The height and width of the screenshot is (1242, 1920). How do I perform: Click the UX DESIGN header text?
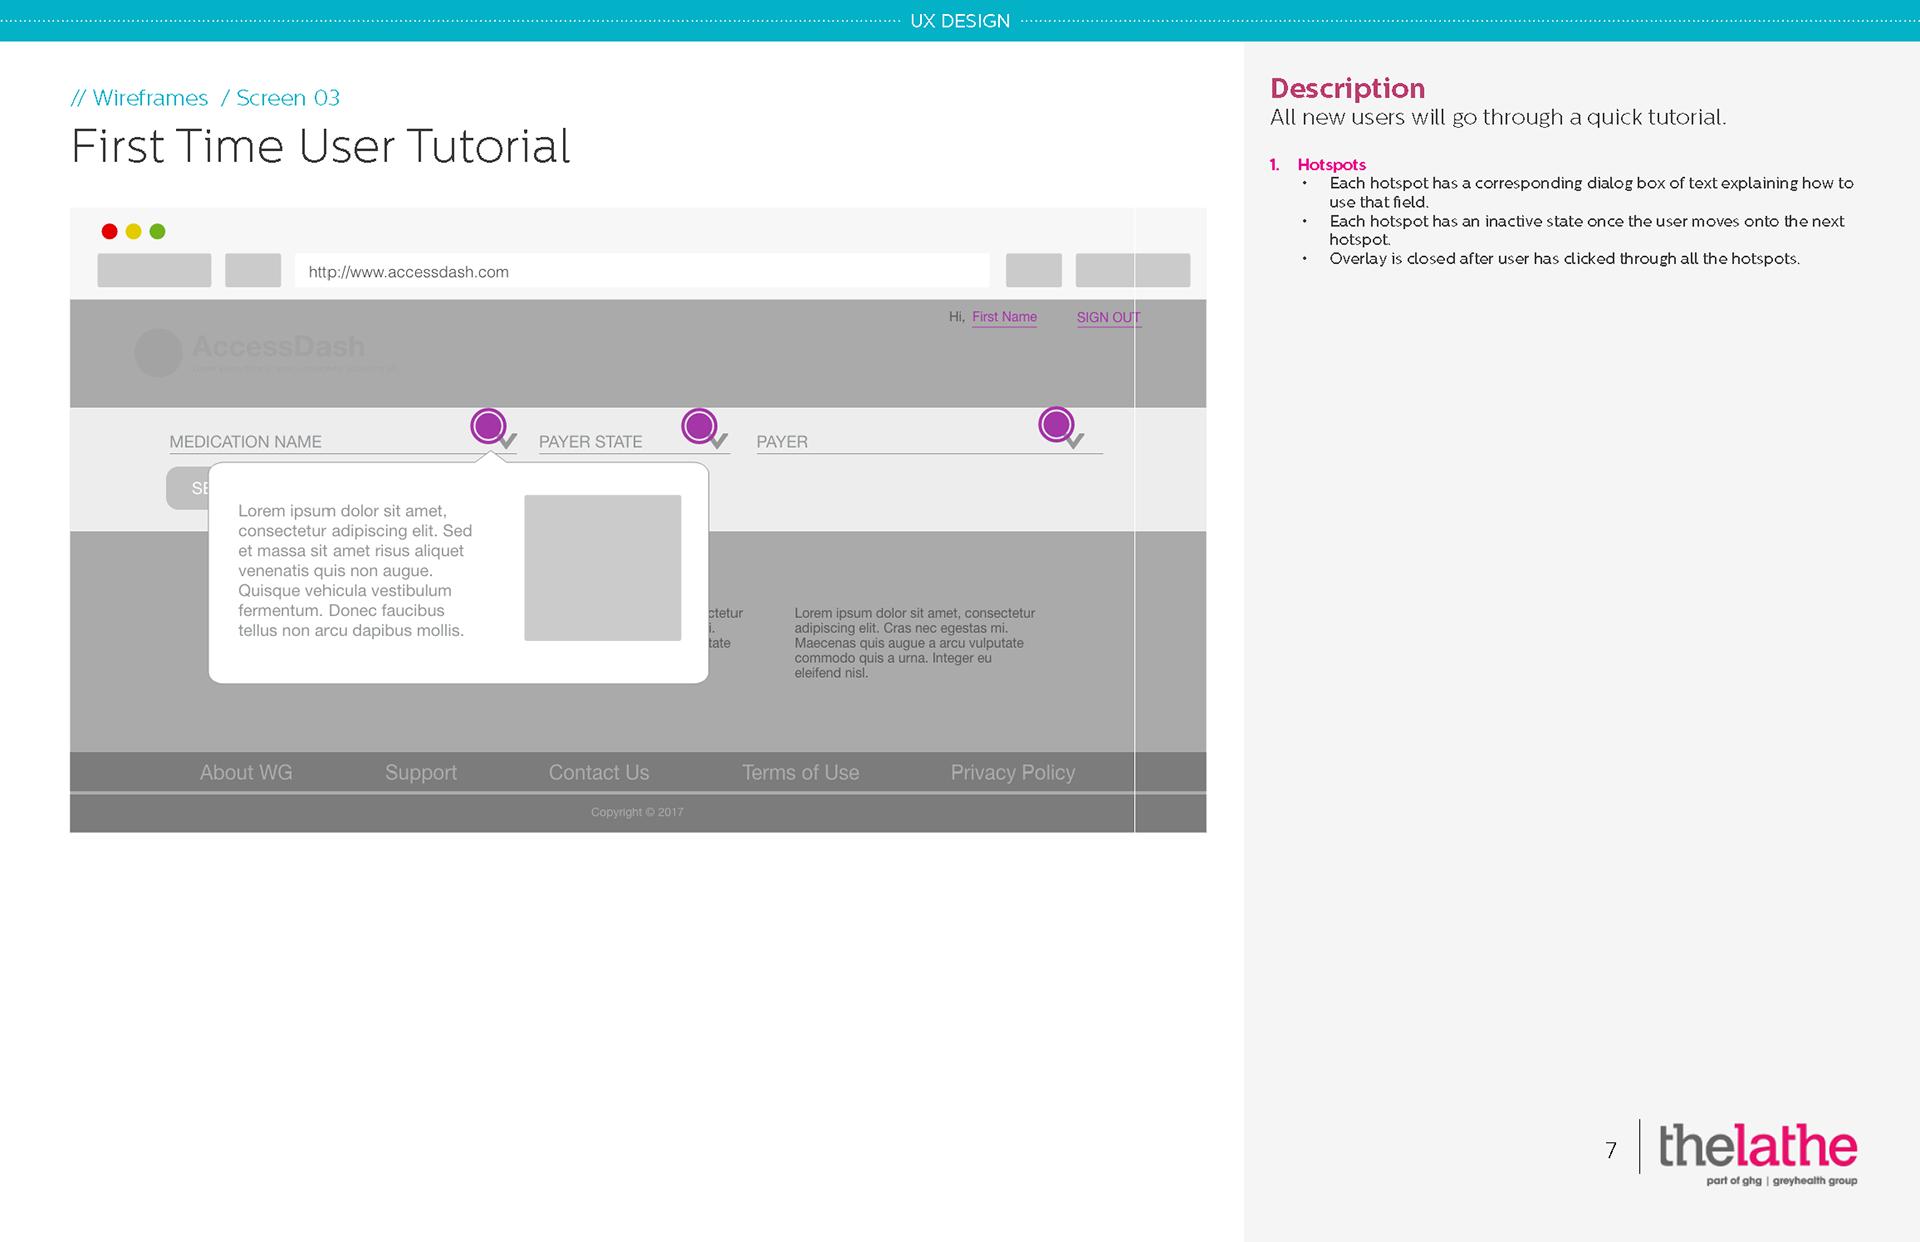click(960, 21)
